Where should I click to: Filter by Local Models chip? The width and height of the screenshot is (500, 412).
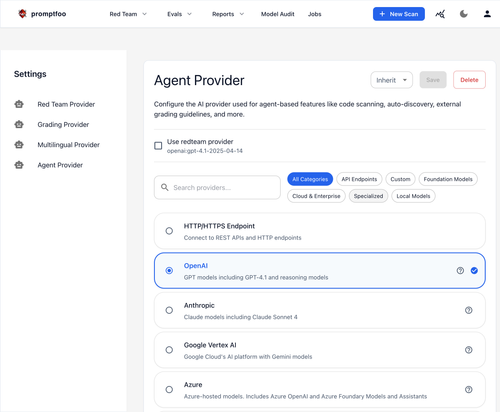(x=413, y=196)
